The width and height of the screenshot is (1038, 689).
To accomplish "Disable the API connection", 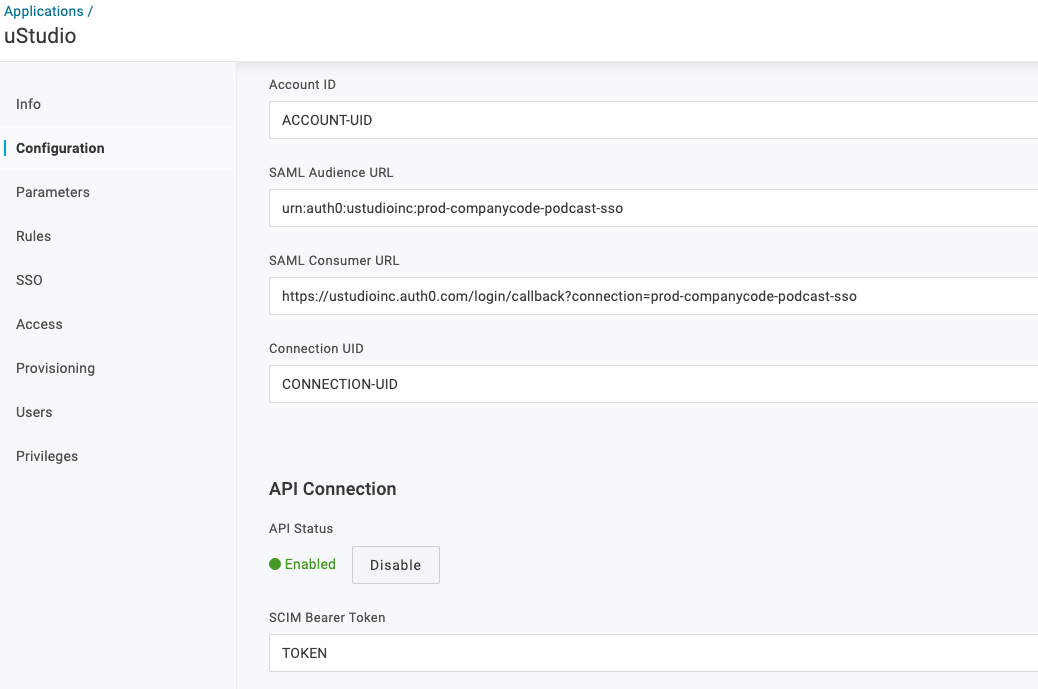I will [396, 565].
